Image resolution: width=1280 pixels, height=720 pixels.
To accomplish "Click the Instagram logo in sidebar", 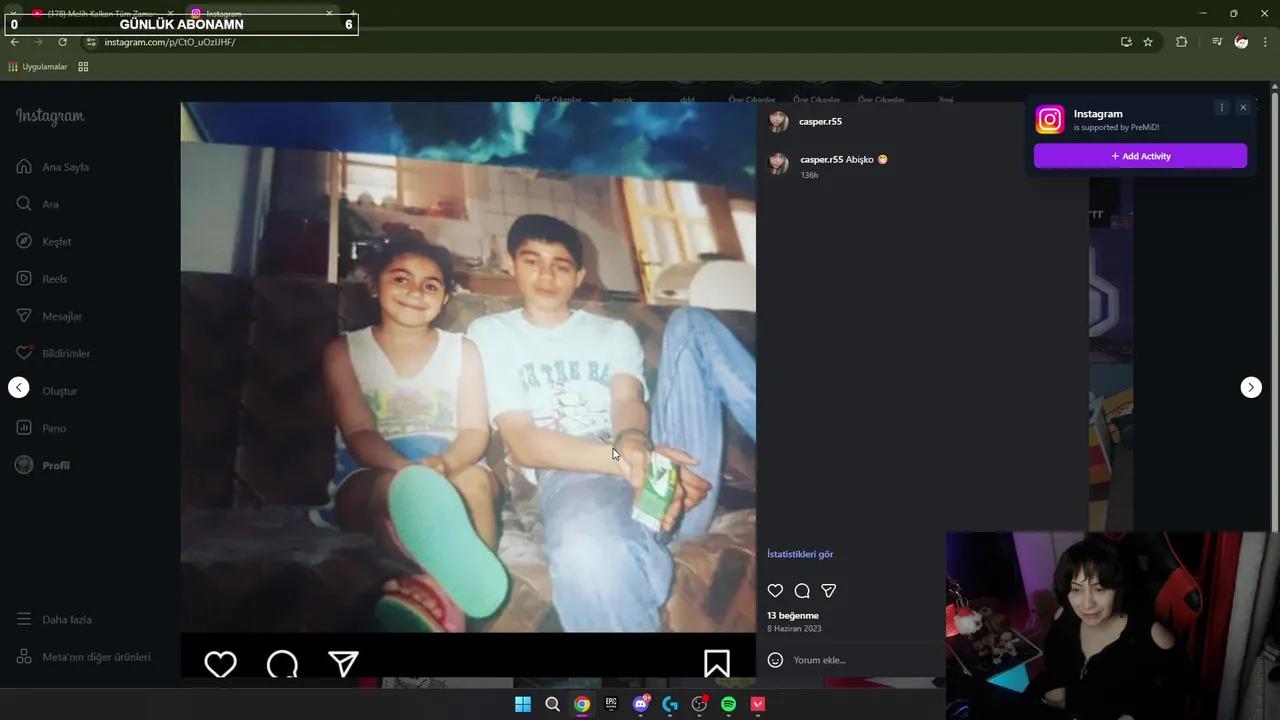I will [50, 116].
